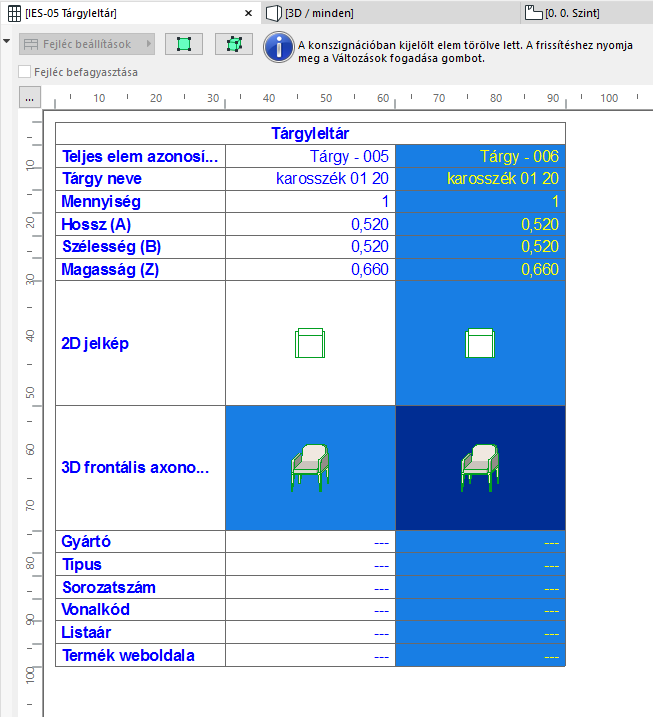Image resolution: width=653 pixels, height=717 pixels.
Task: Click the Hossz (A) 0,520 cell of Tárgy - 005
Action: click(x=310, y=224)
